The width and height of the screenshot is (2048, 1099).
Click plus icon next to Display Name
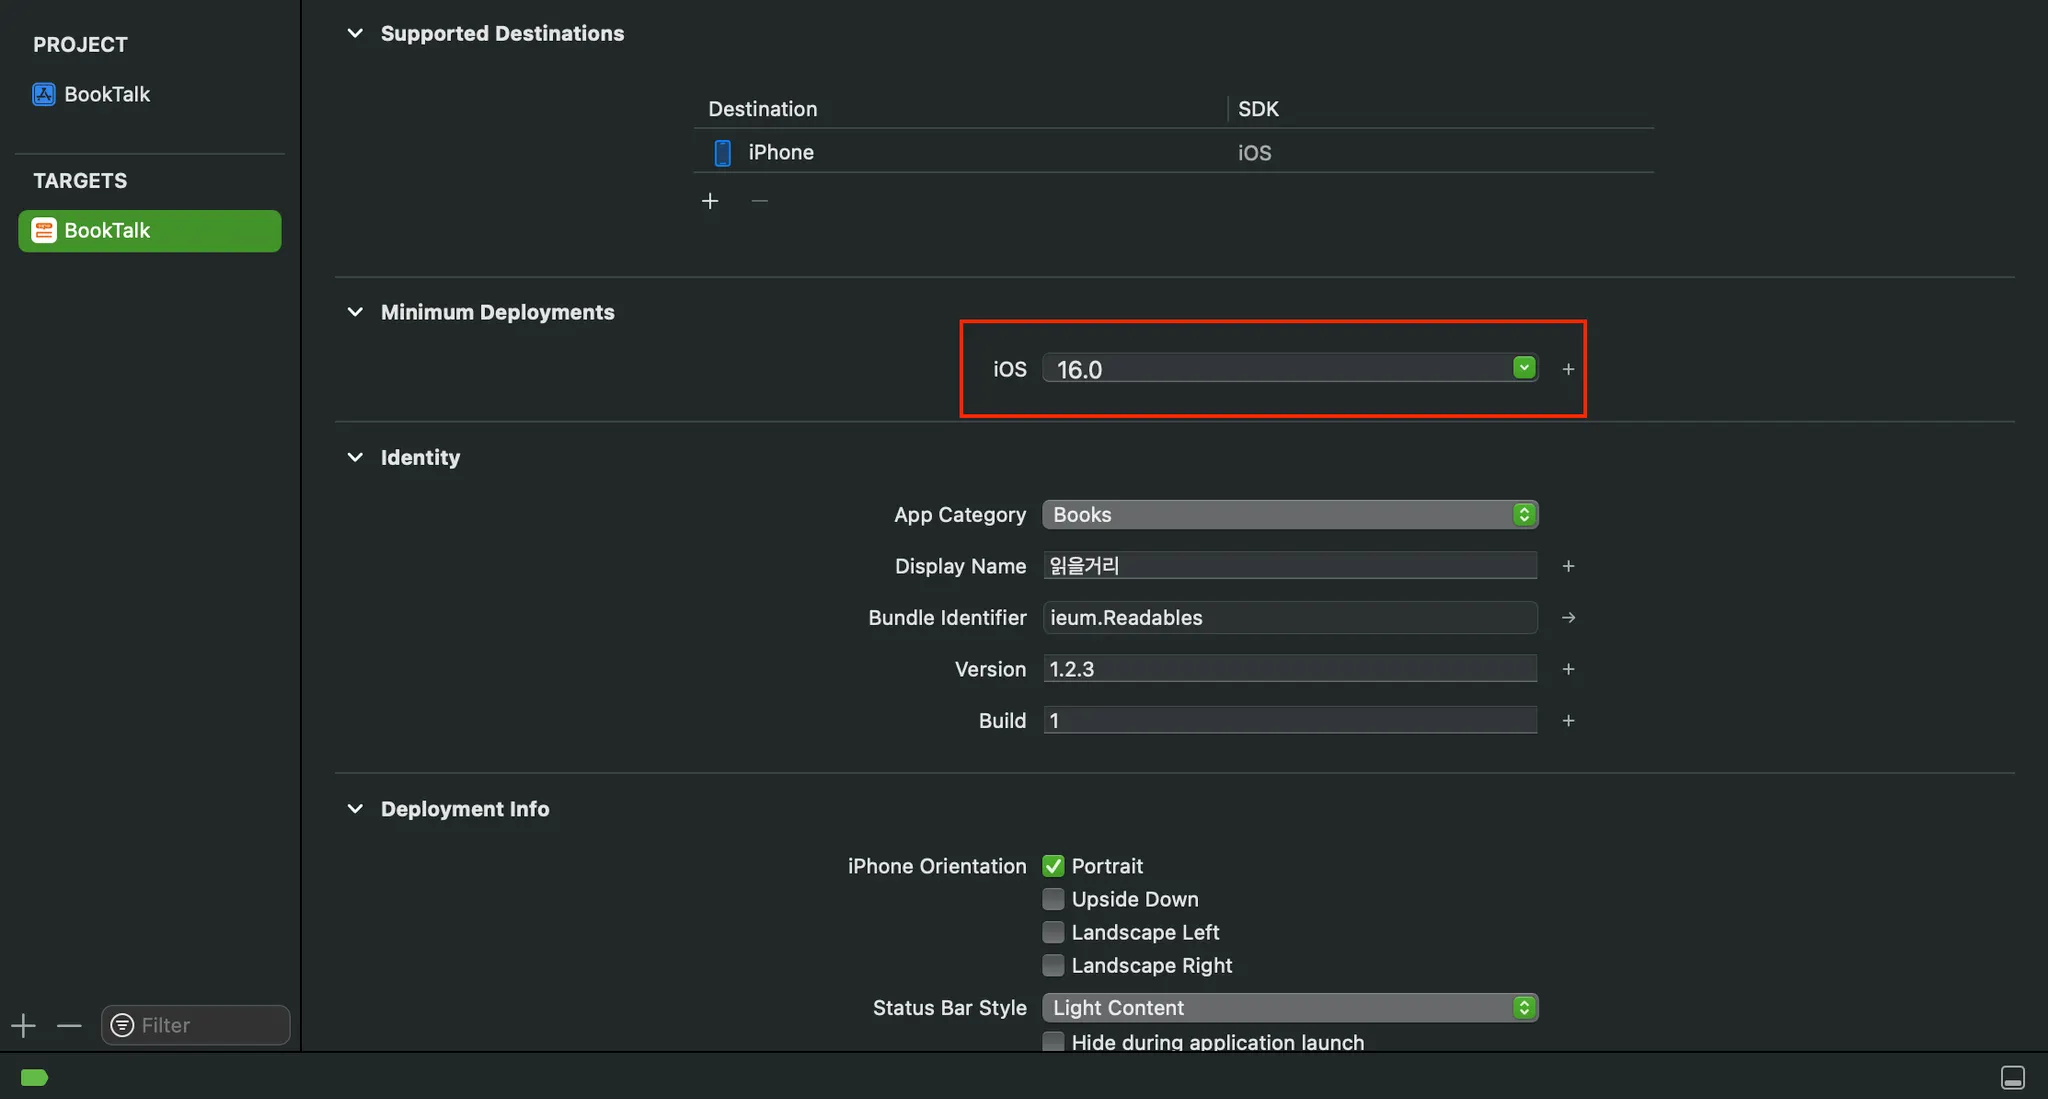click(x=1568, y=566)
